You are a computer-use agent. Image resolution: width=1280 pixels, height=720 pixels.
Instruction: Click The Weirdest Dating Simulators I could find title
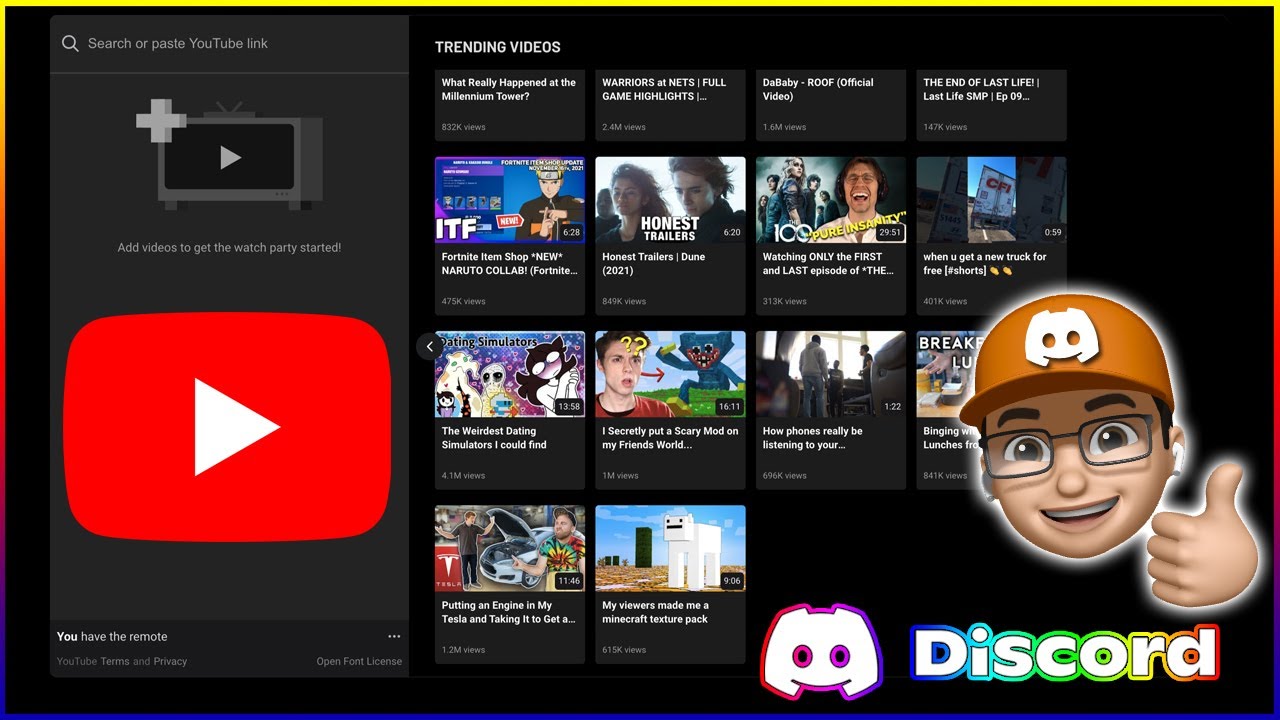(494, 438)
